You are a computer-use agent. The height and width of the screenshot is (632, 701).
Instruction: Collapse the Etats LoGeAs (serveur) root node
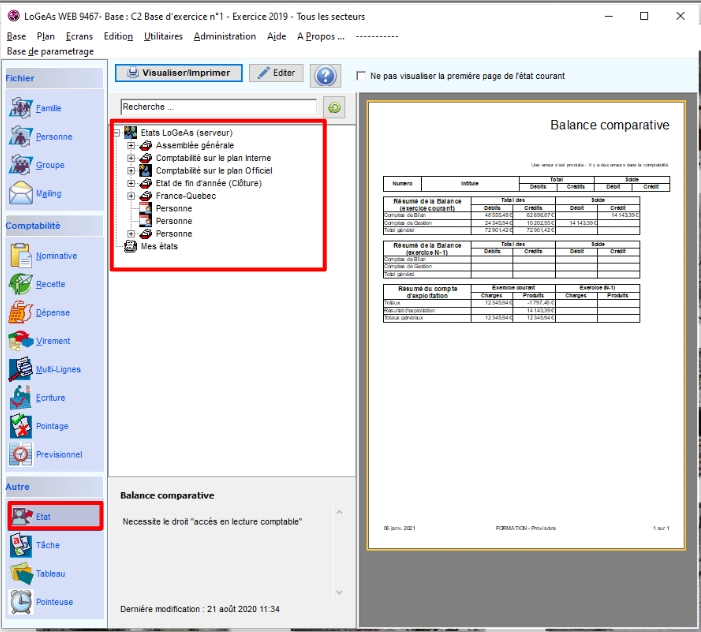point(118,133)
